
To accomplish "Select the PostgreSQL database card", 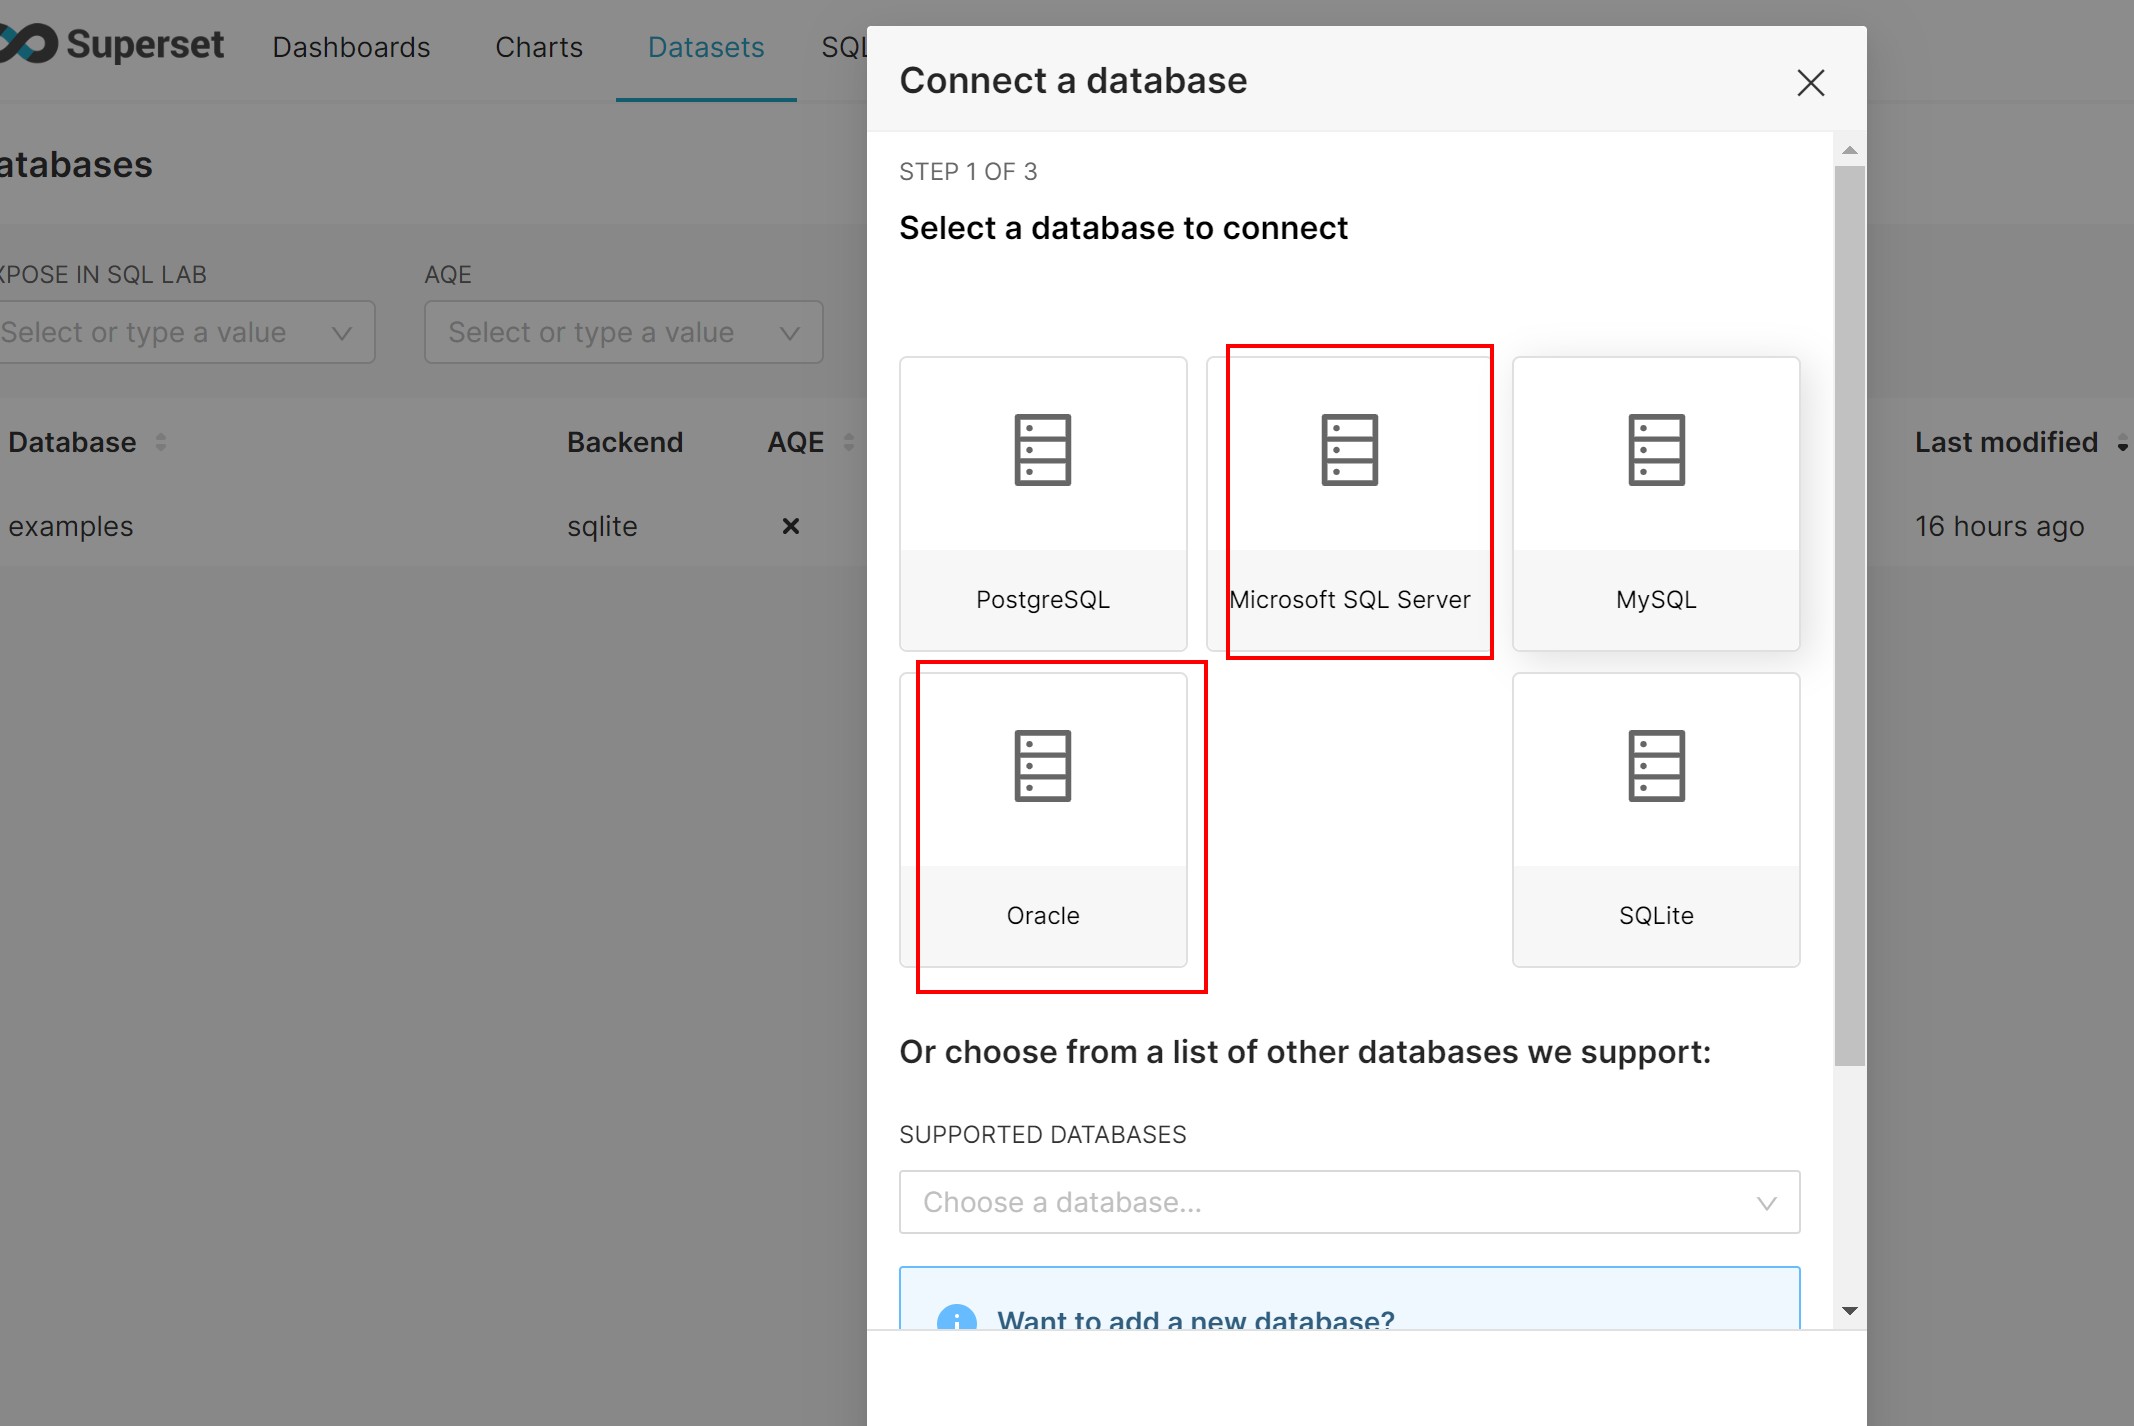I will [x=1043, y=503].
